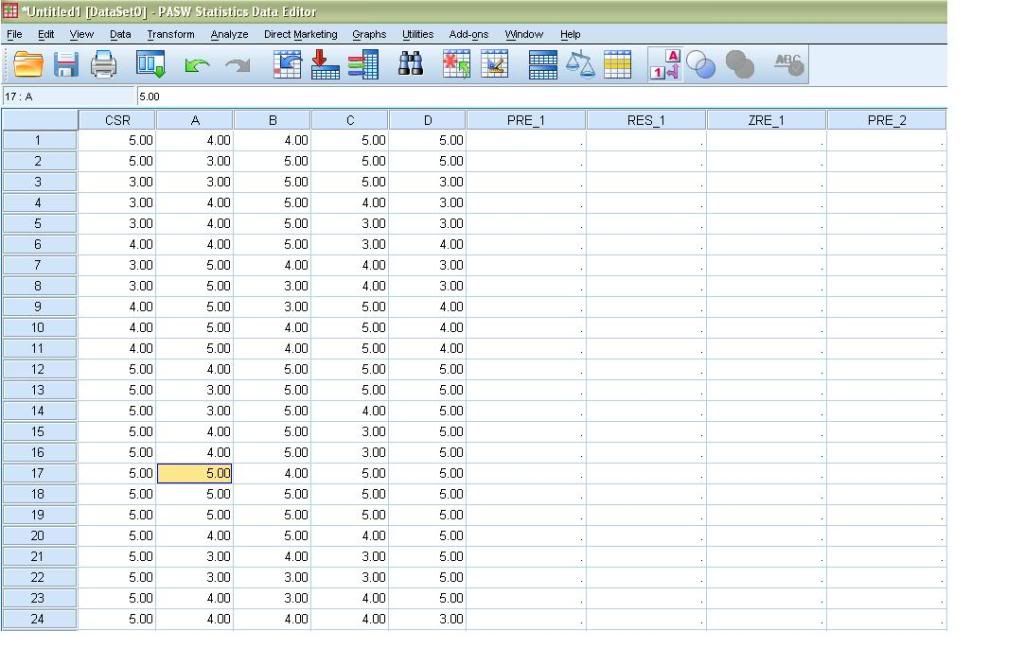Select row header number 24
1024x666 pixels.
[39, 619]
